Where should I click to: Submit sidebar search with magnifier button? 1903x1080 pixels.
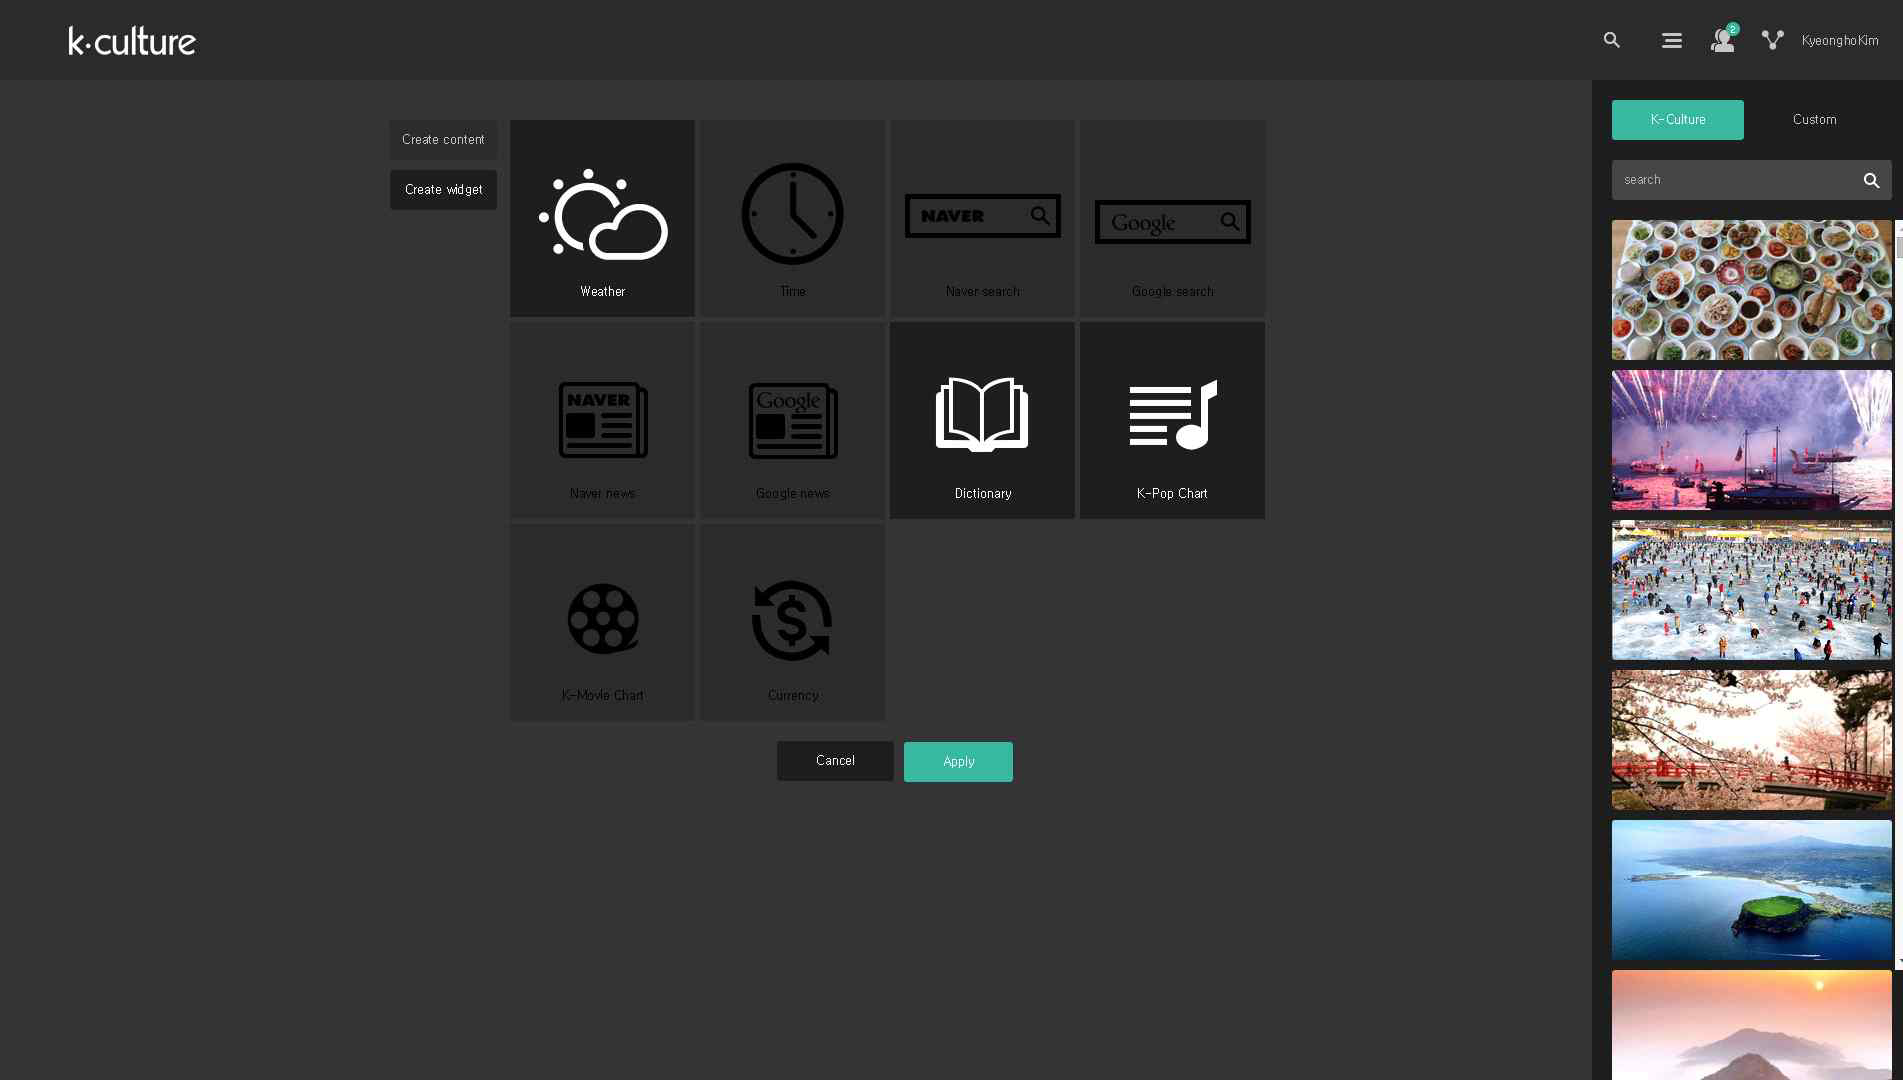(1871, 180)
